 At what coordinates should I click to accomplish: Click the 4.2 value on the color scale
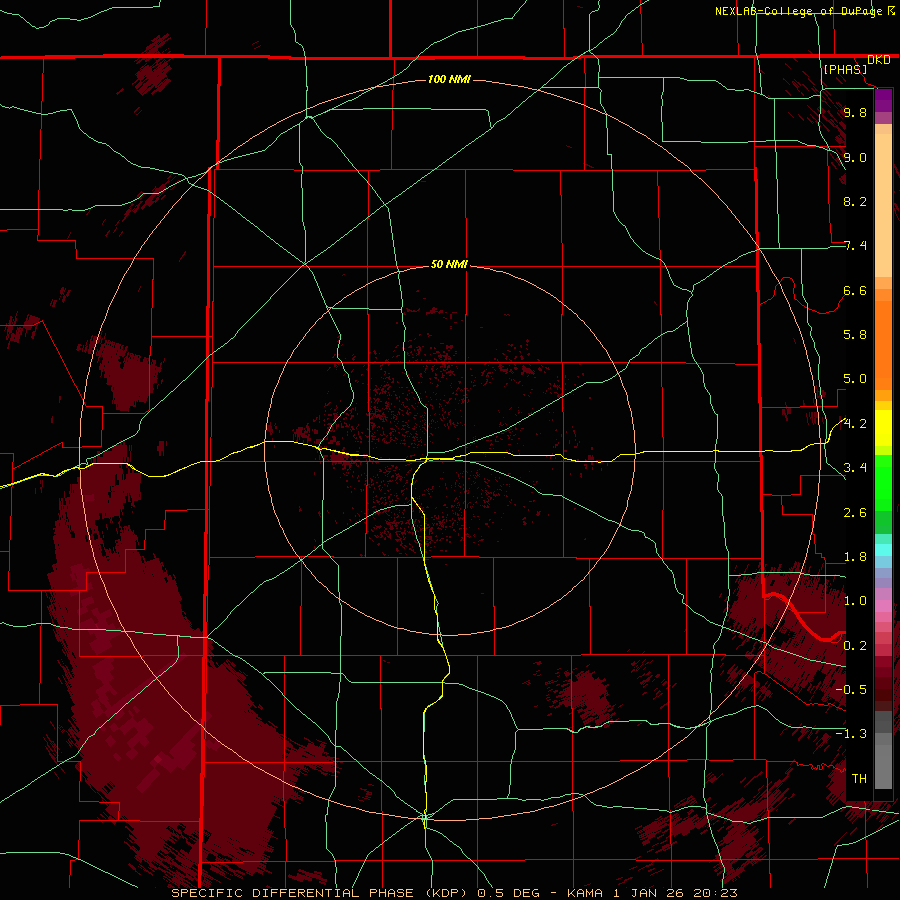855,424
